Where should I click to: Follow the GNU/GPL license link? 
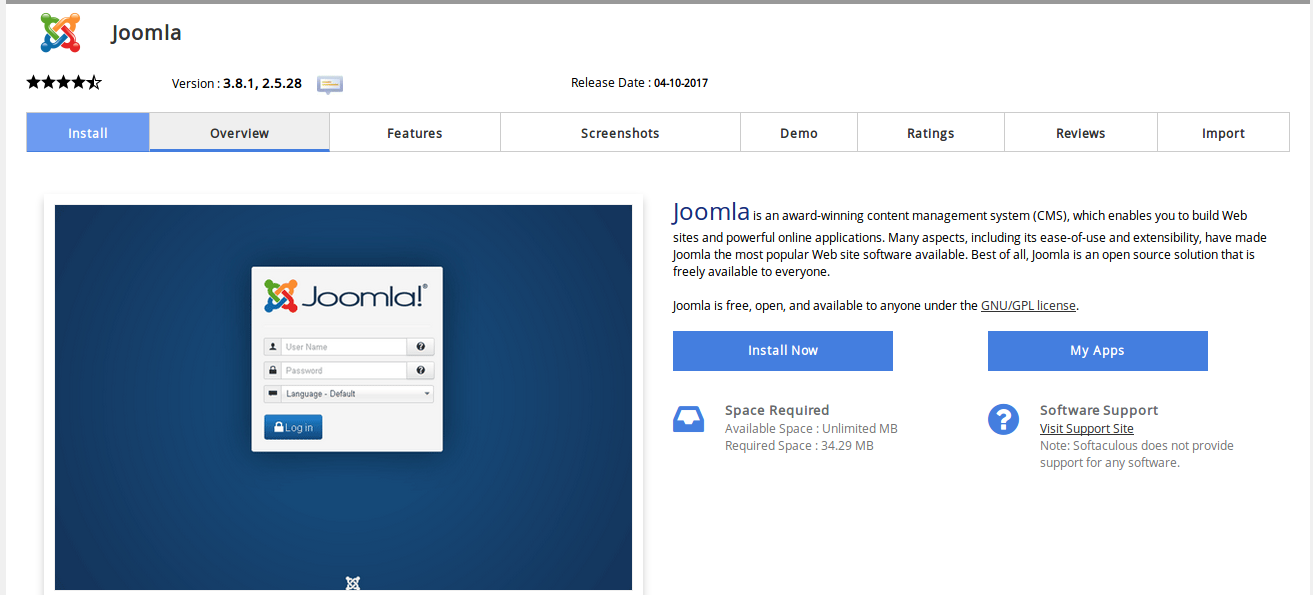point(1028,306)
